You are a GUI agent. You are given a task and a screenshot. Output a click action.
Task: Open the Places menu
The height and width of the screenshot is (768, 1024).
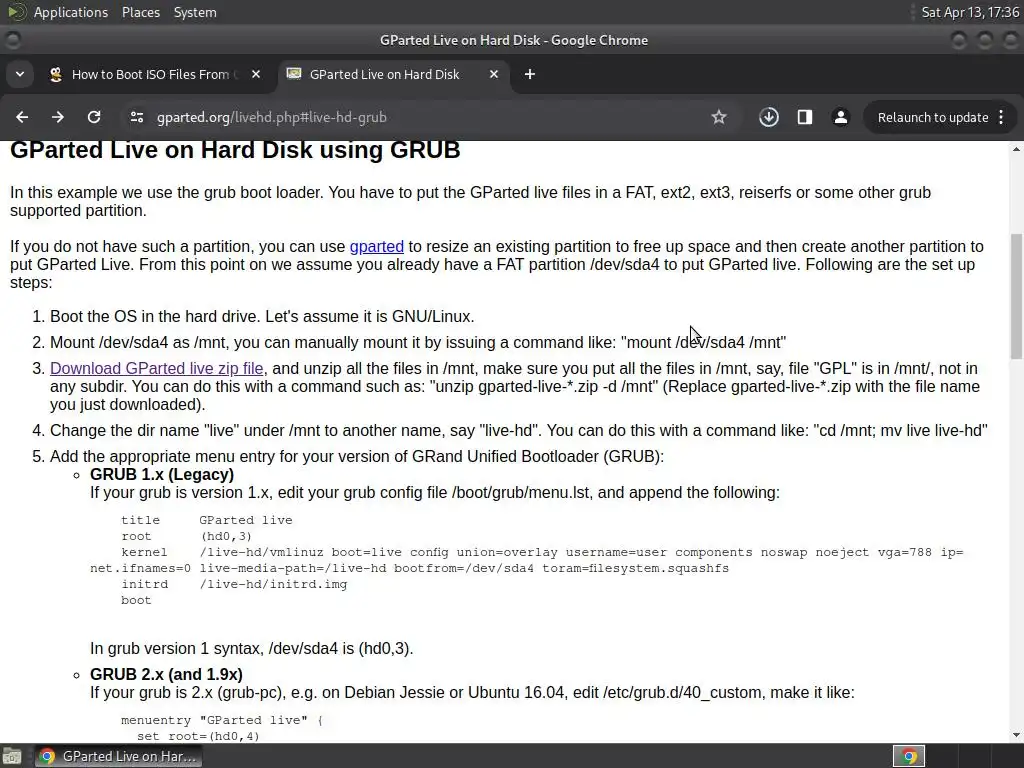pyautogui.click(x=141, y=12)
